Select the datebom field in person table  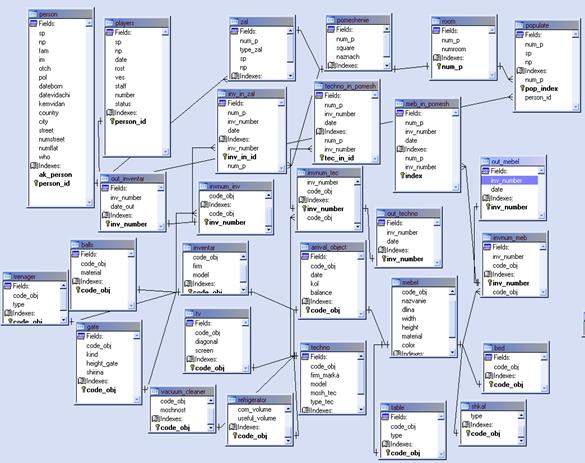51,86
